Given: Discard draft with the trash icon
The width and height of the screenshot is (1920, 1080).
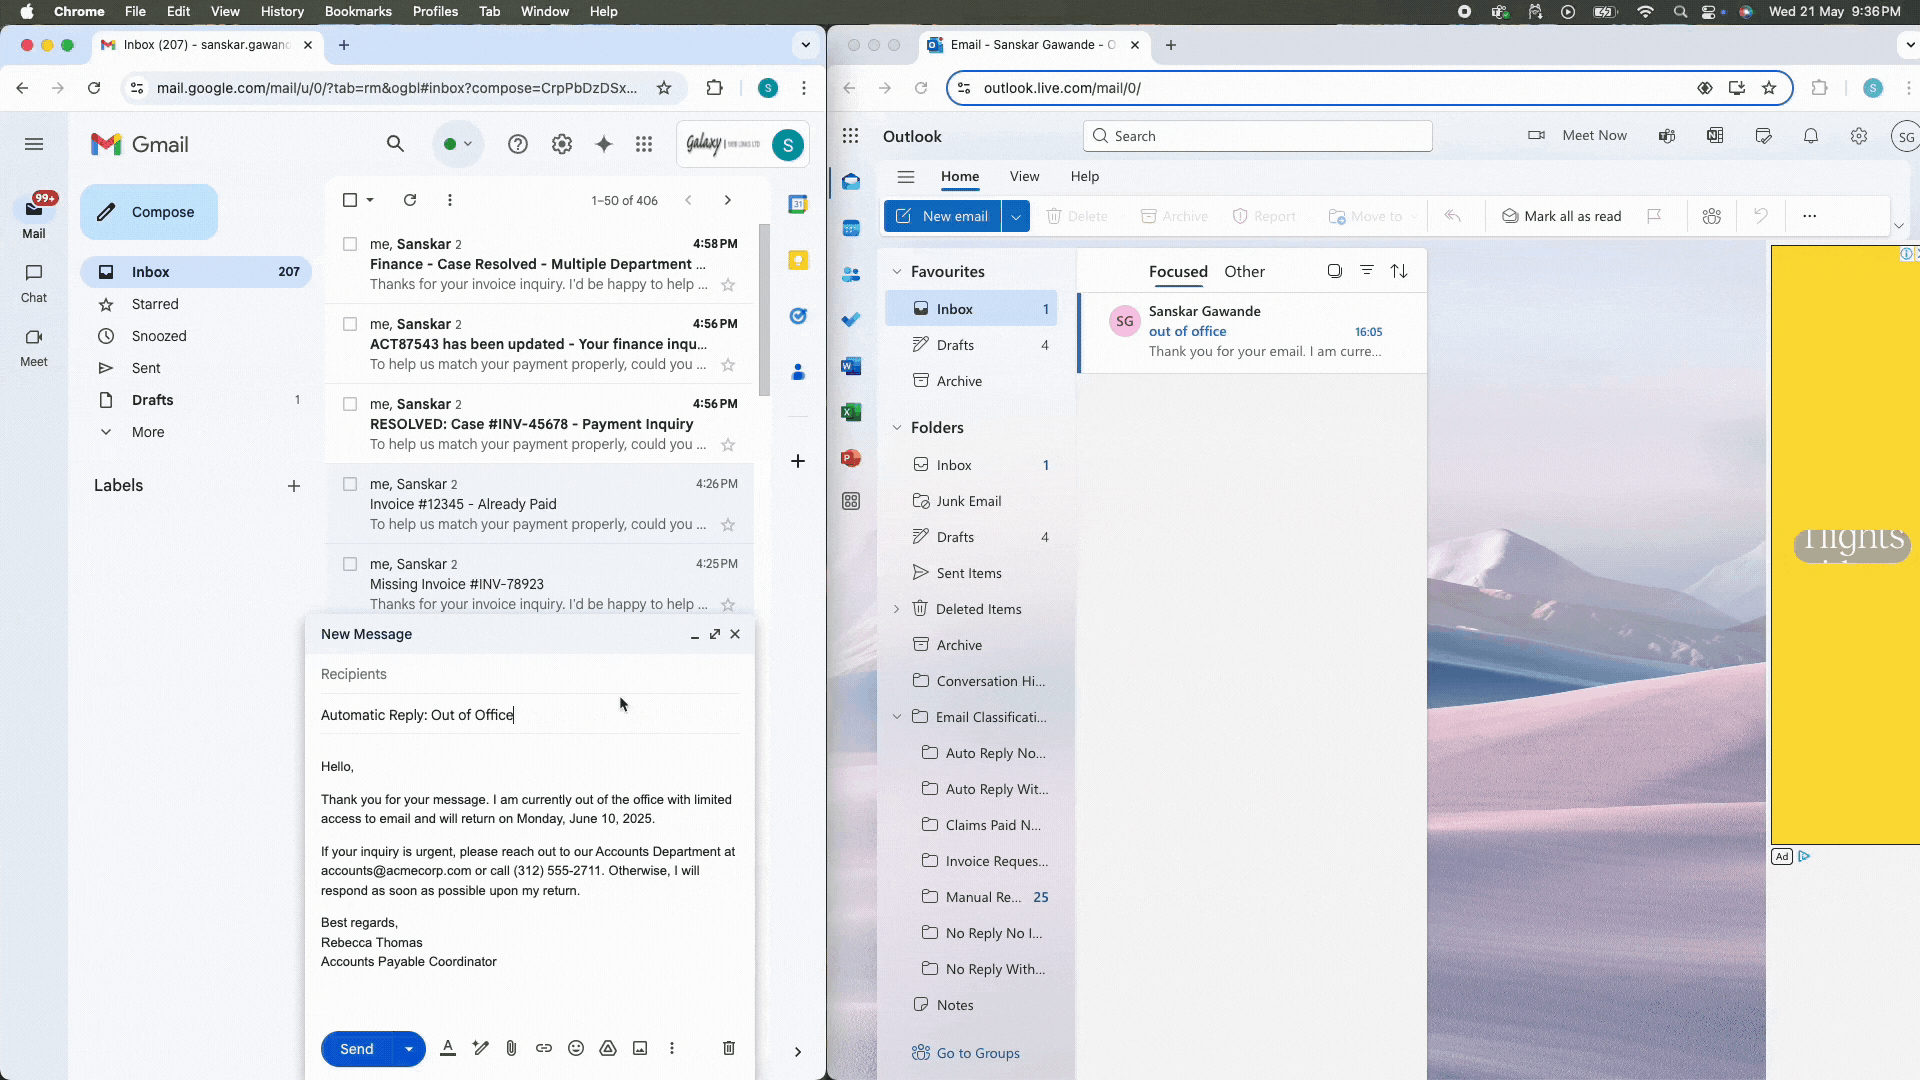Looking at the screenshot, I should (x=729, y=1048).
